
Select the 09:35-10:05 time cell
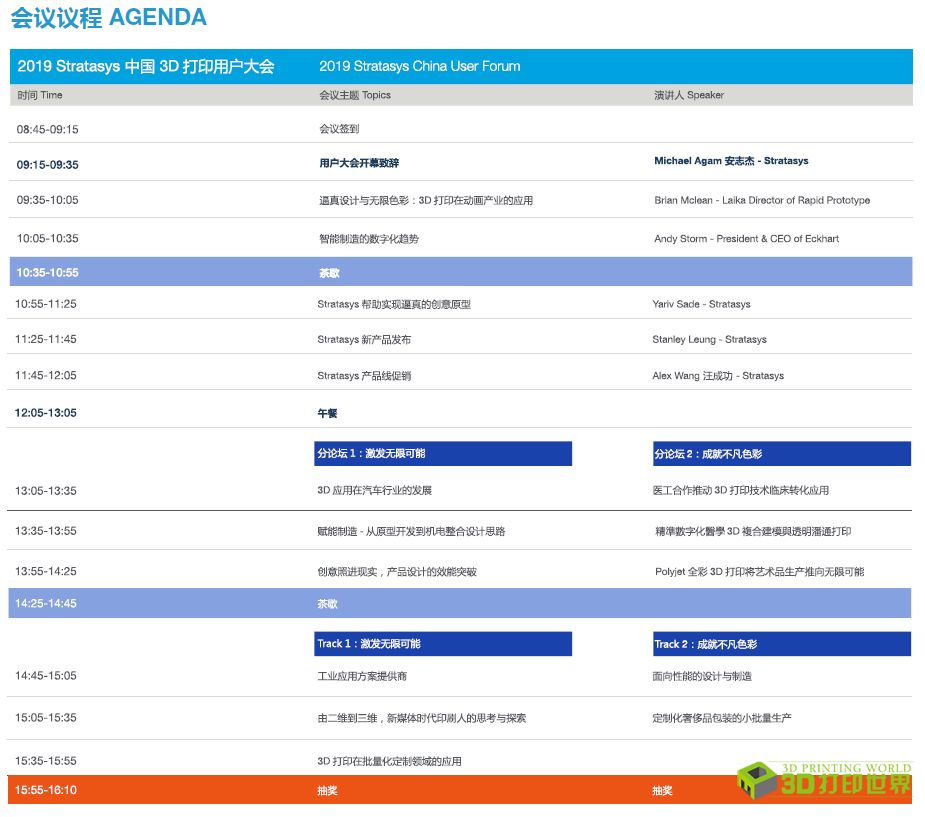click(47, 200)
